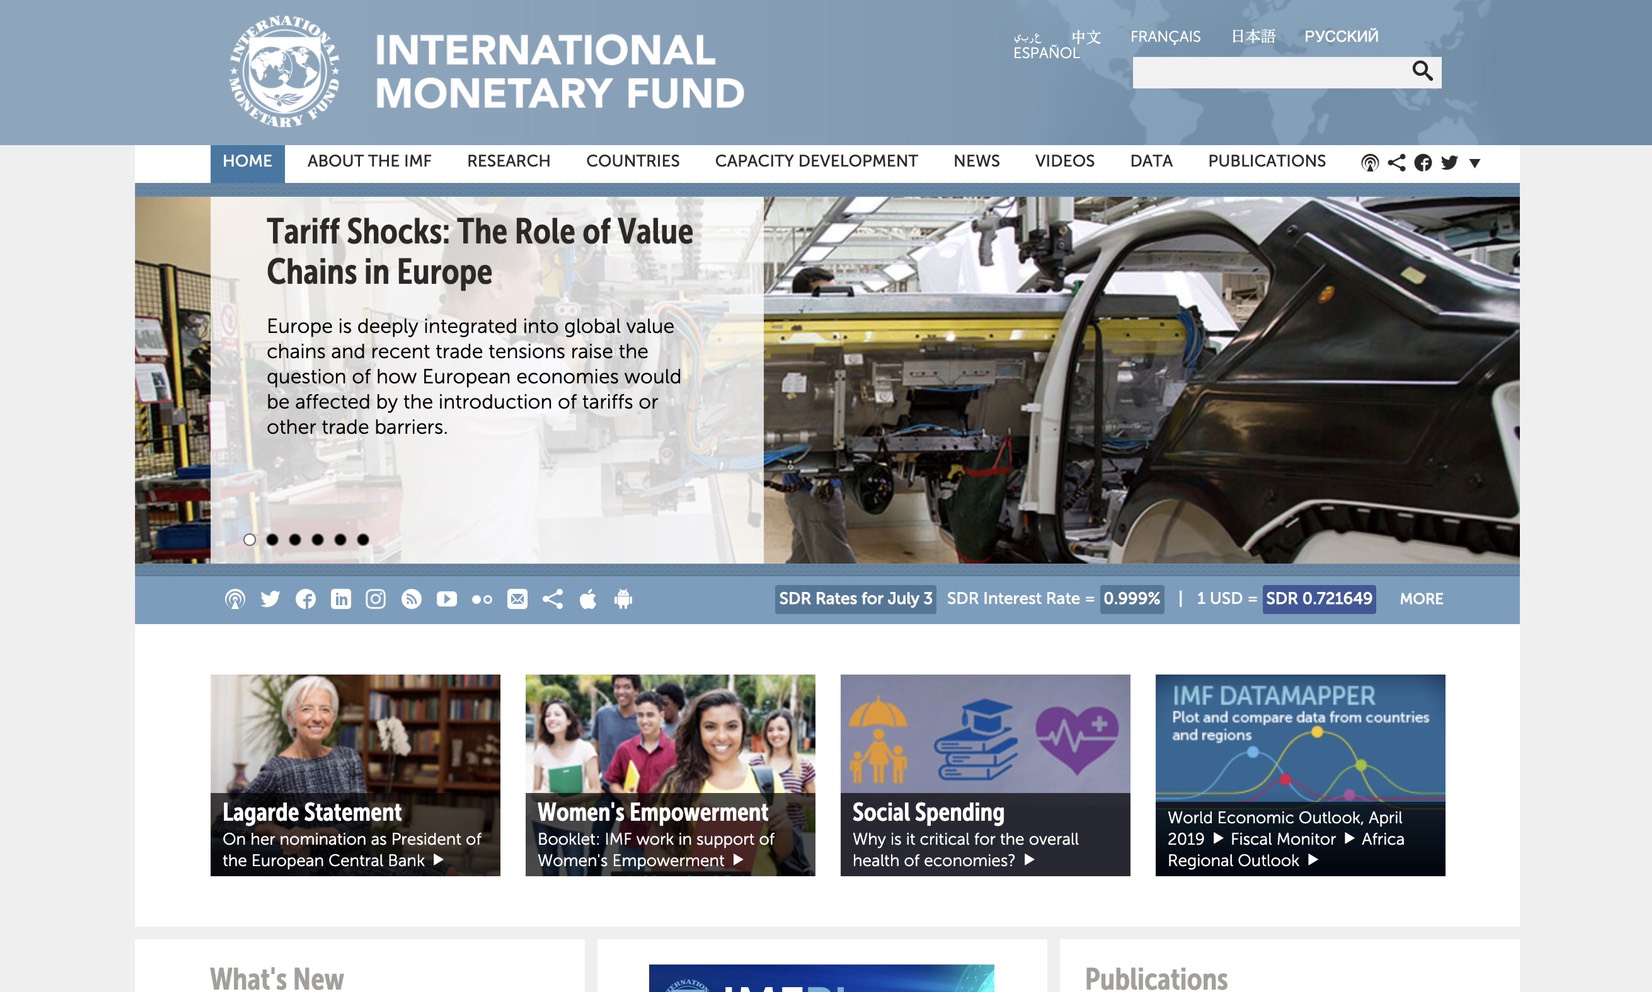The width and height of the screenshot is (1652, 992).
Task: Open World Economic Outlook, April 2019 link
Action: (1285, 828)
